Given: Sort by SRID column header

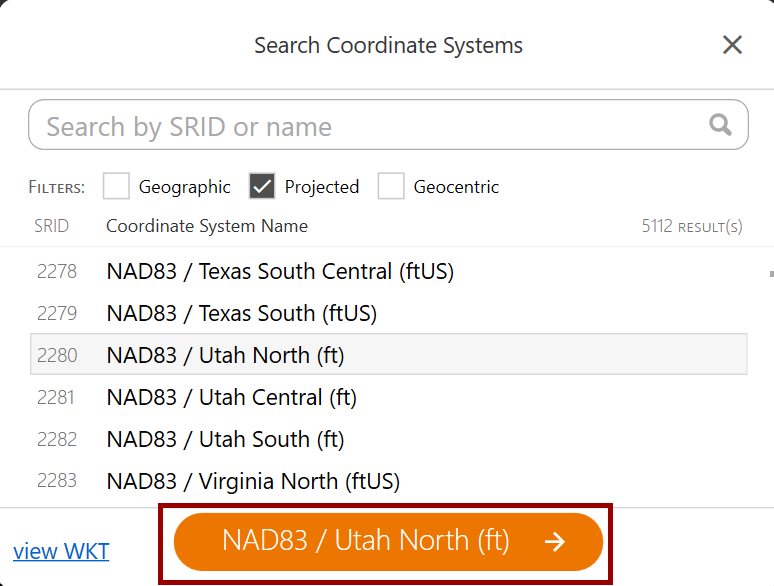Looking at the screenshot, I should pyautogui.click(x=52, y=226).
